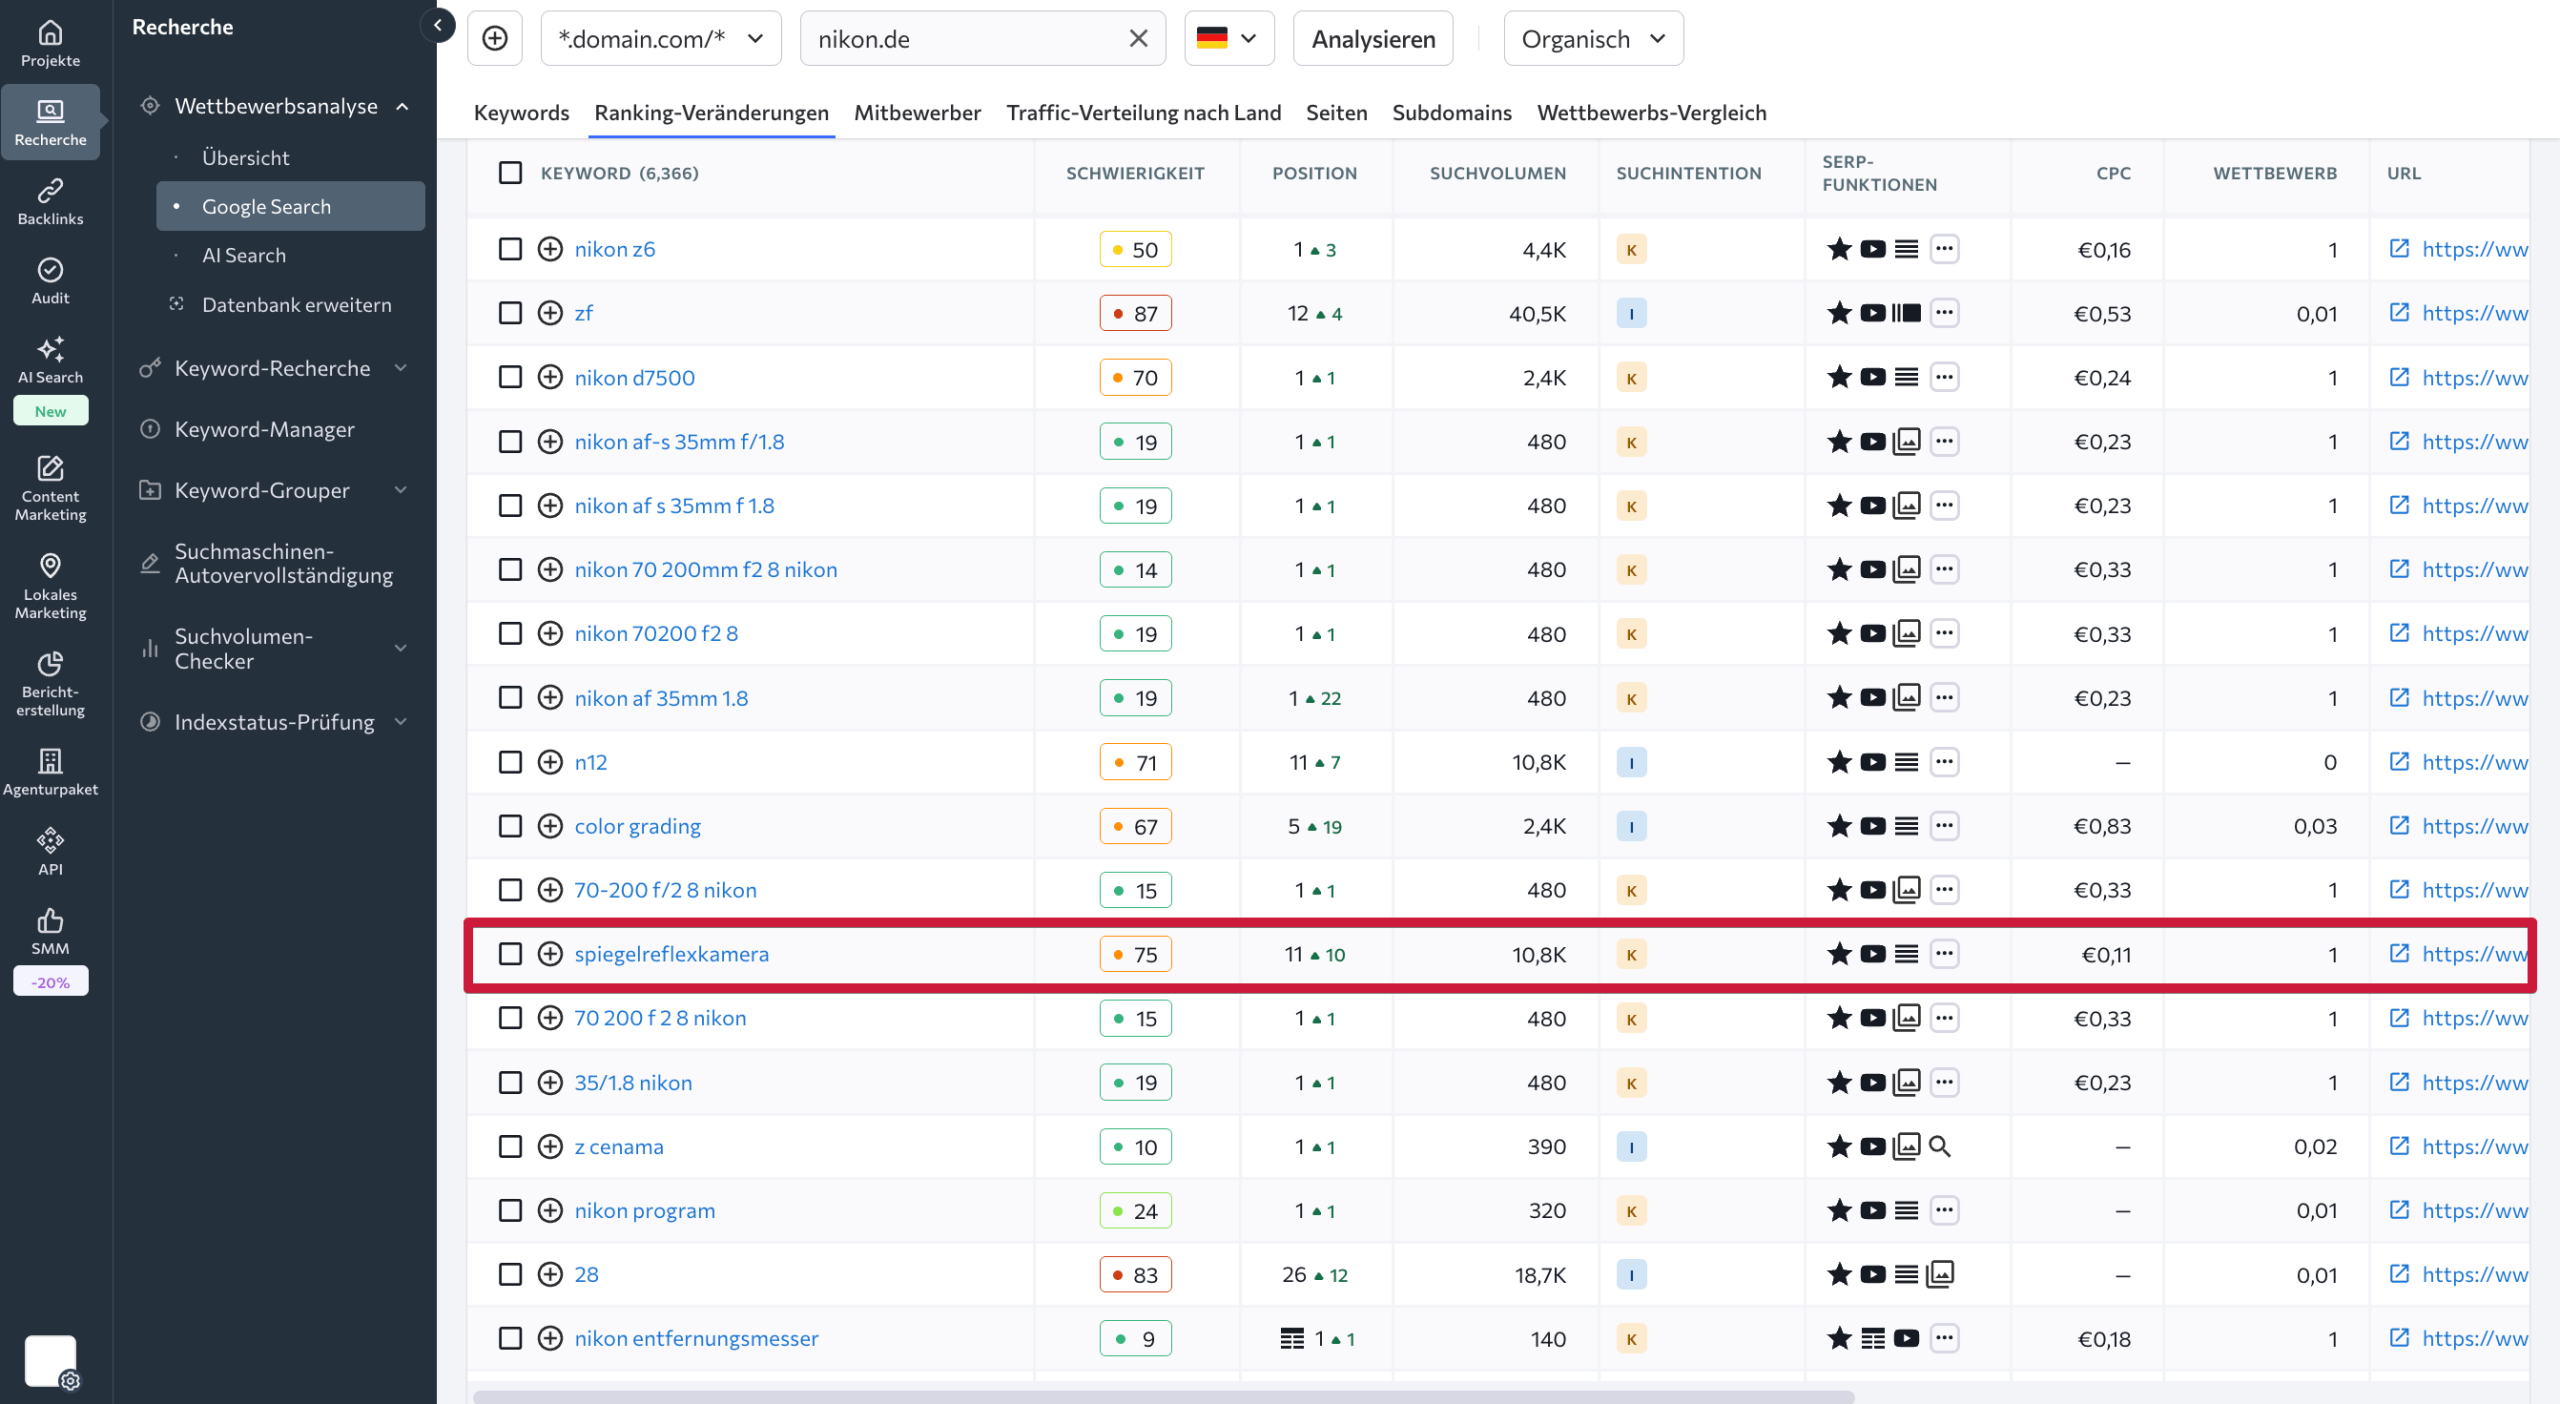Check the 'color grading' keyword checkbox
The width and height of the screenshot is (2560, 1404).
[x=510, y=826]
